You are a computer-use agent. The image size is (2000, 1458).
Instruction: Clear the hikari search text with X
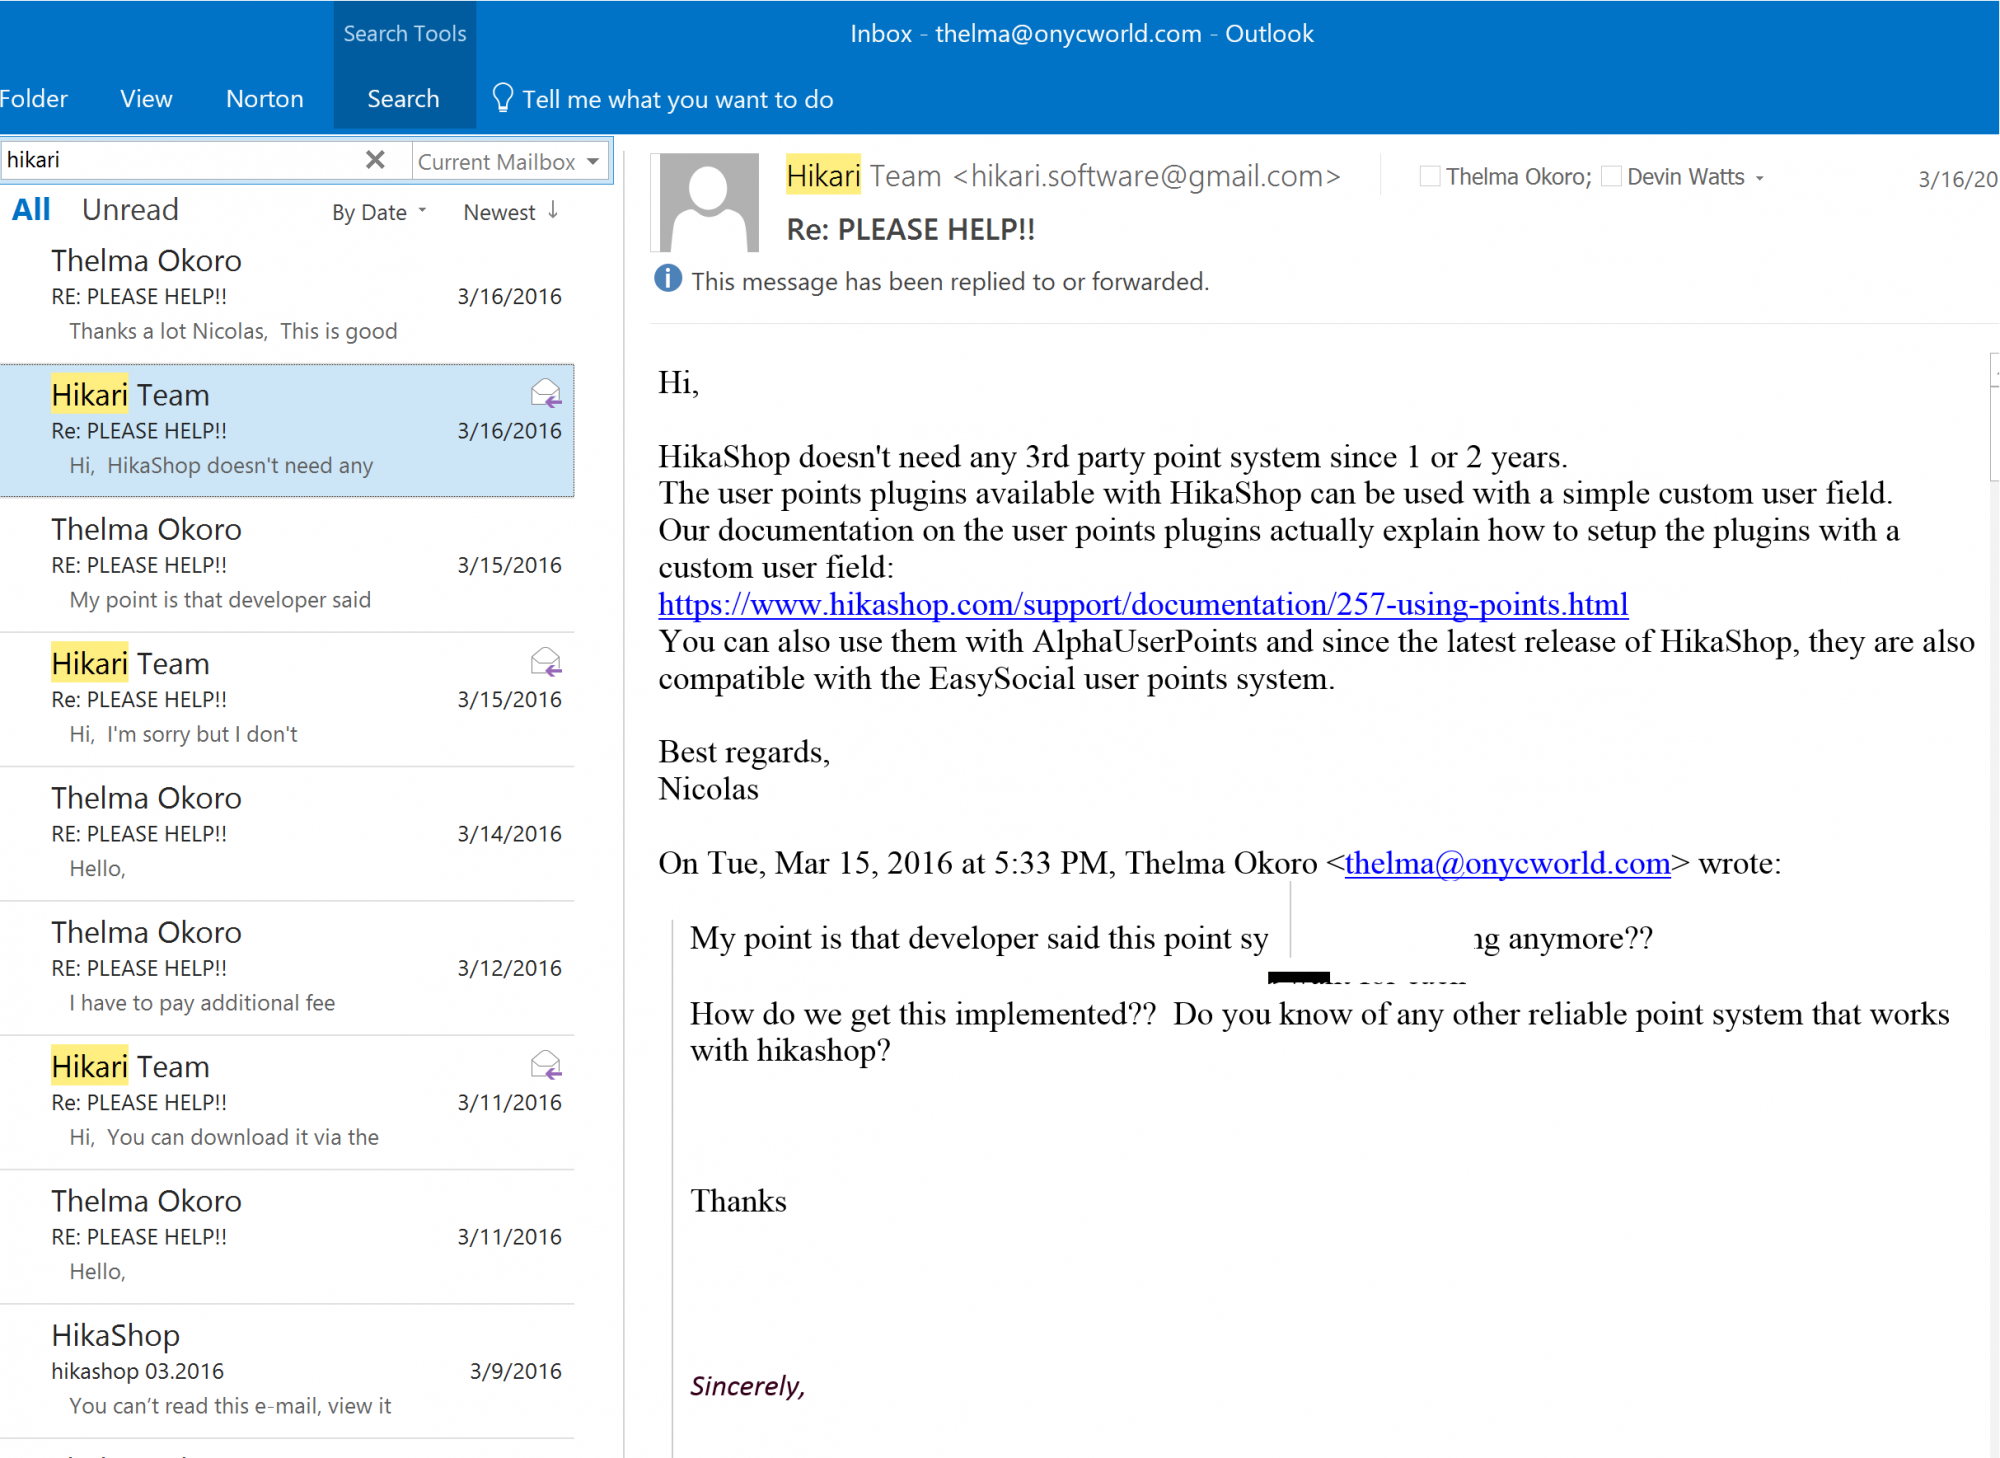pyautogui.click(x=375, y=160)
